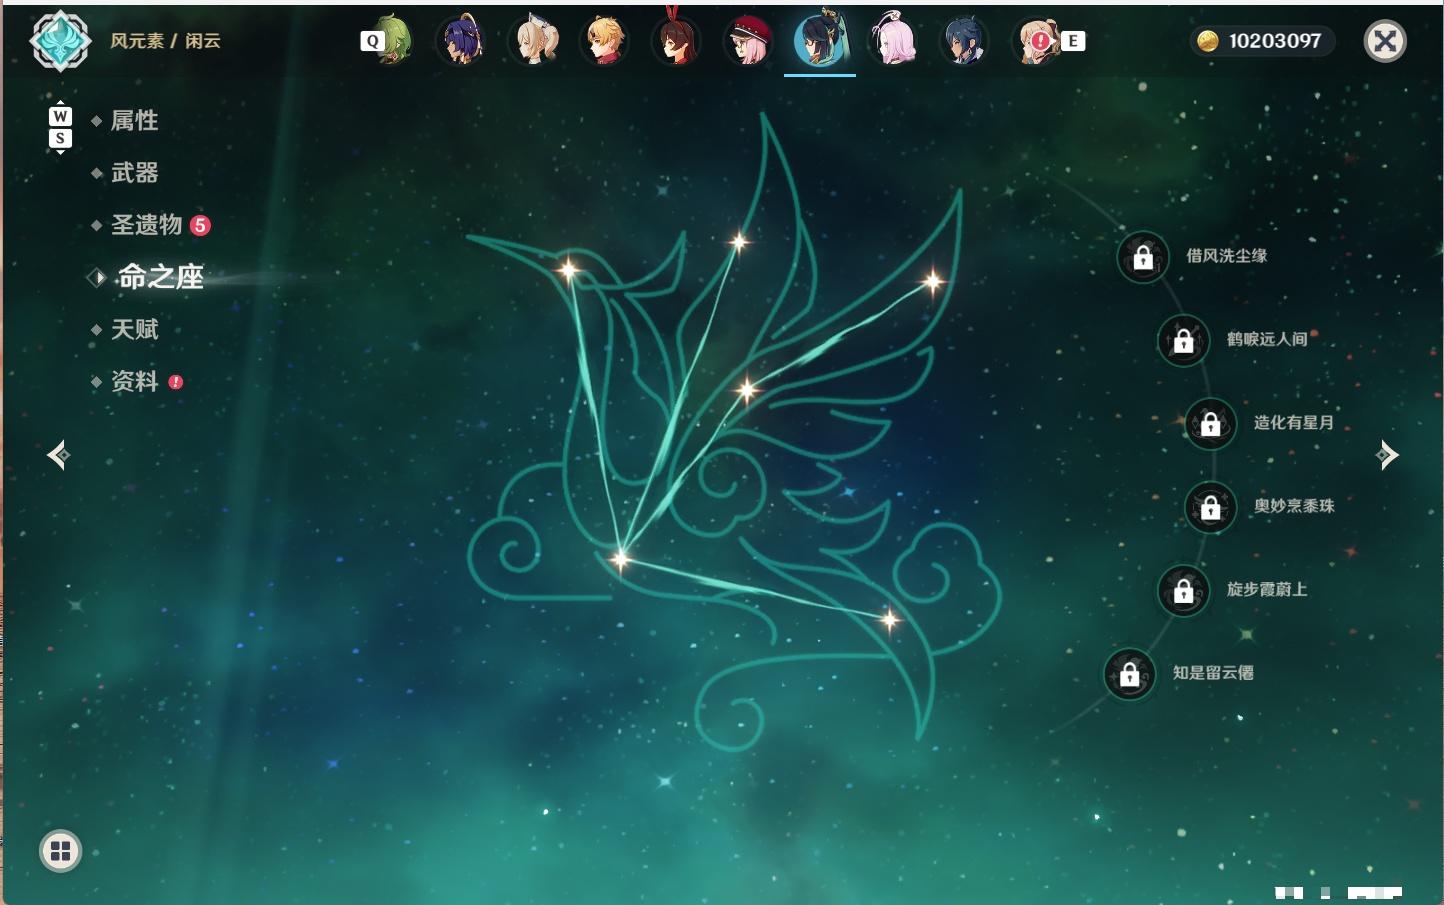Open the 奥妙烹黍珠 locked constellation
This screenshot has height=905, width=1444.
(x=1210, y=507)
